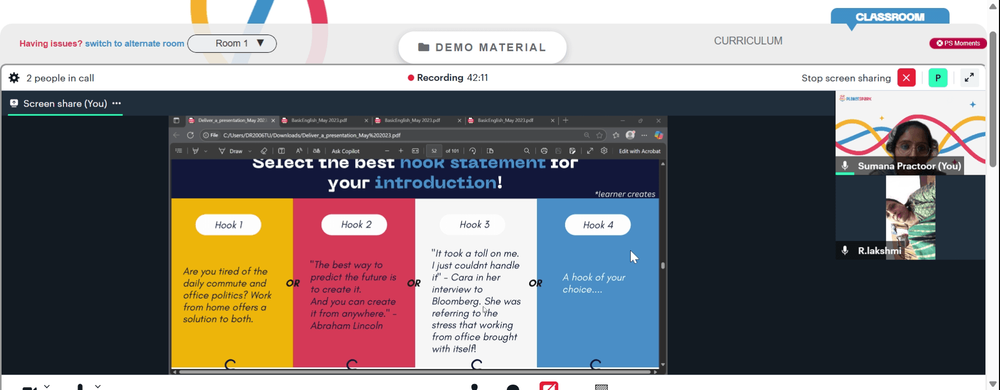
Task: Click the Hook 4 label
Action: 598,224
